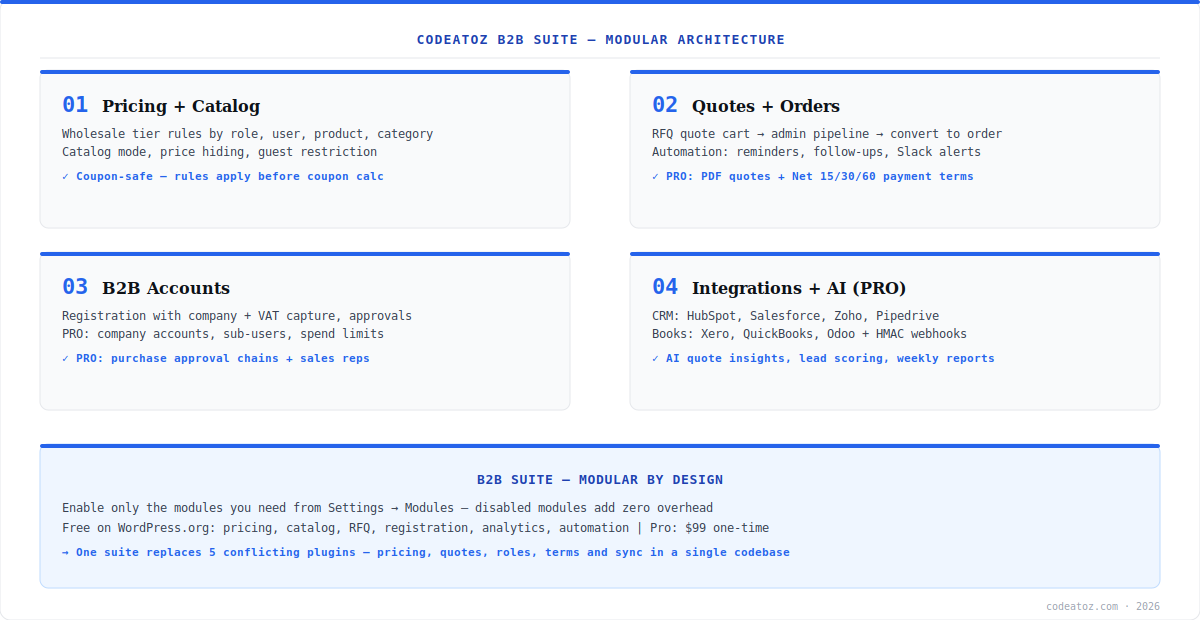This screenshot has width=1200, height=620.
Task: Select the "B2B Accounts" heading
Action: [x=166, y=288]
